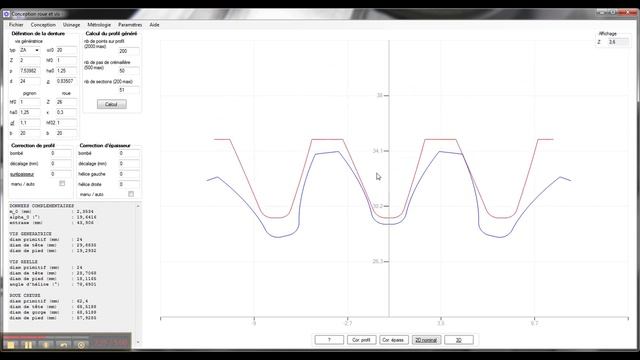Click the 'entraxe (mm)' row in data panel
Screen dimensions: 640x360
tap(52, 223)
